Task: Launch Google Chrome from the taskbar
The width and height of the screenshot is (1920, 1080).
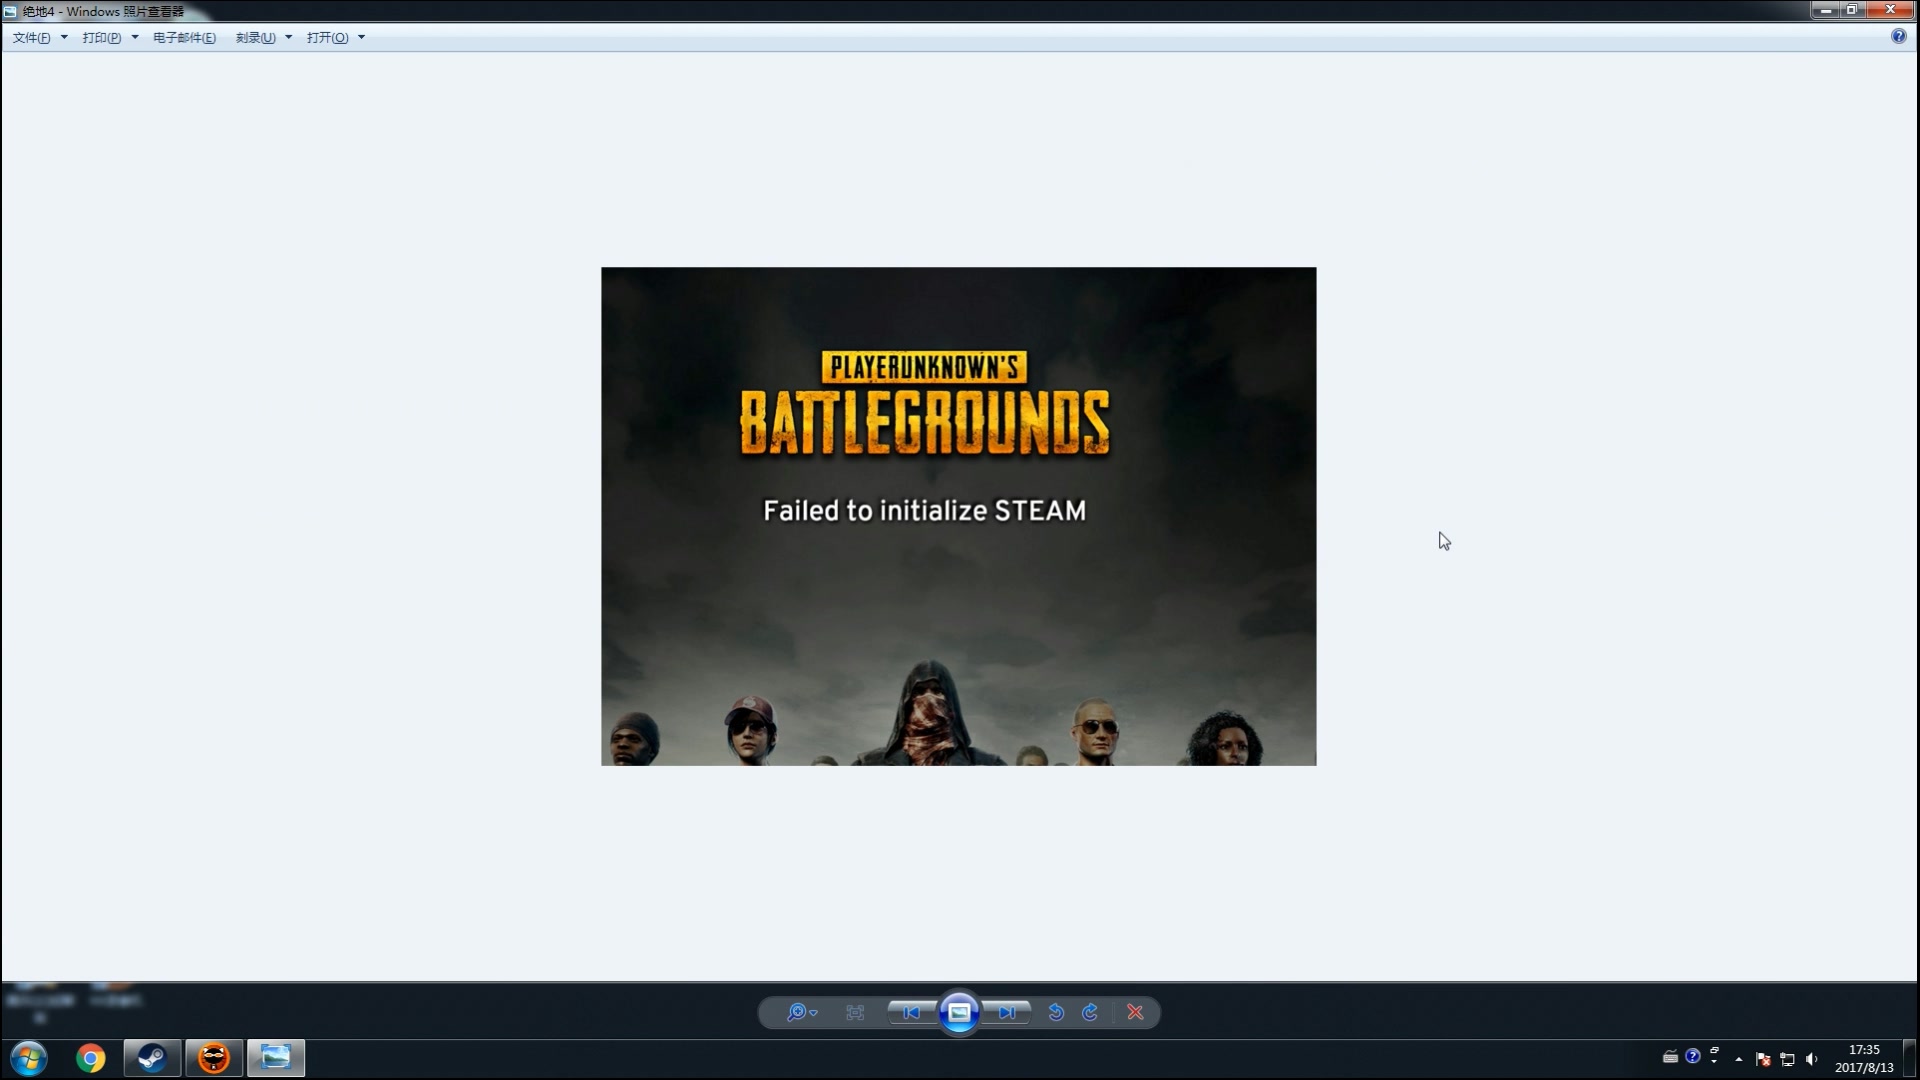Action: click(91, 1058)
